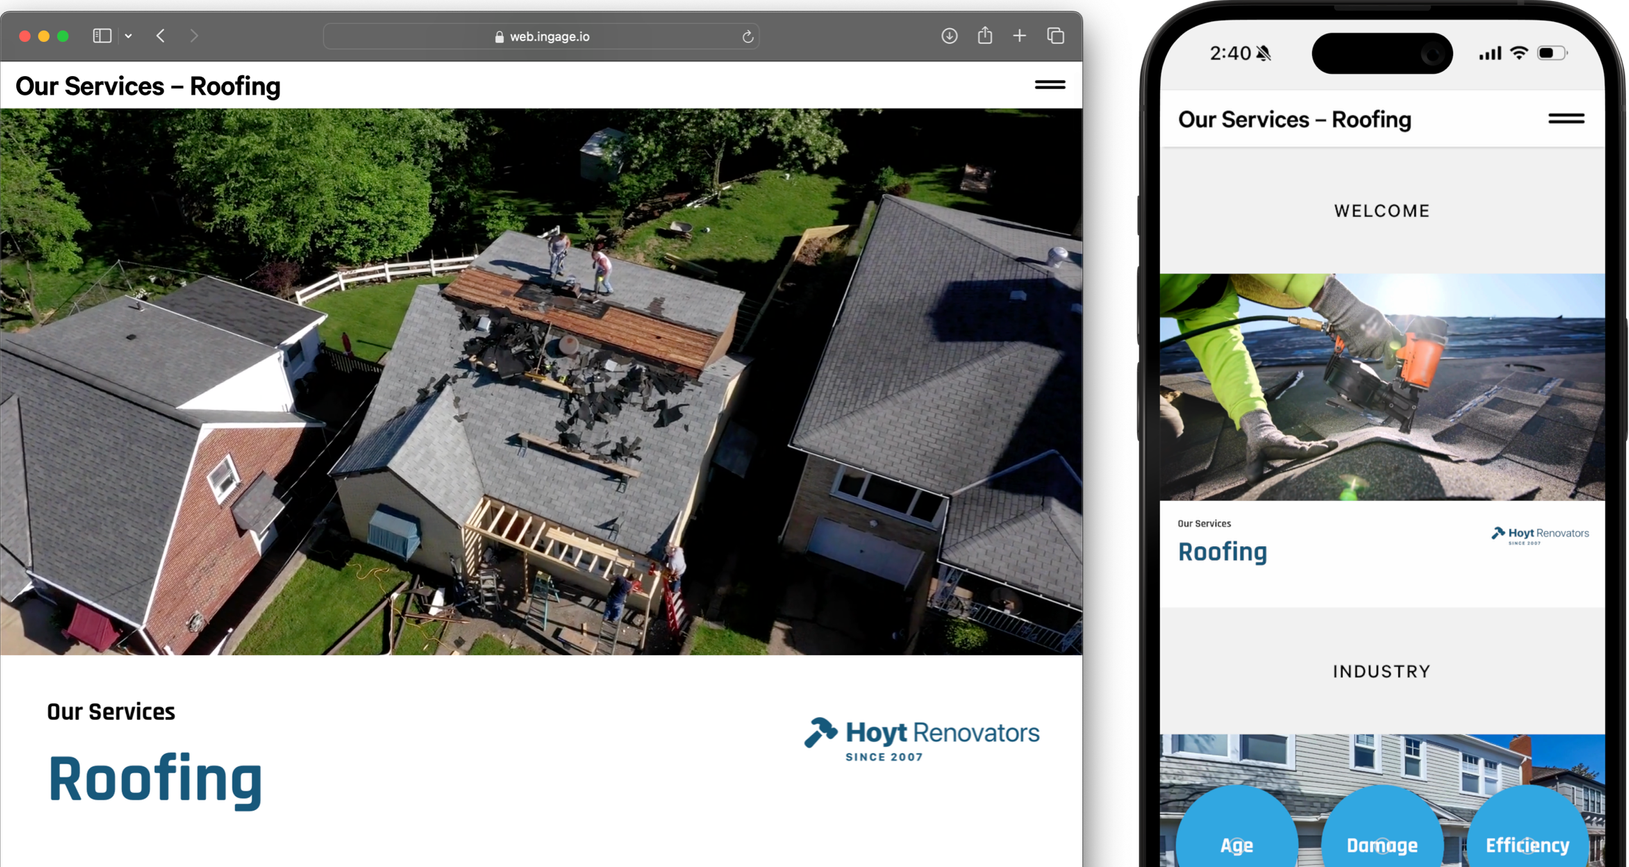Show the tab overview icon
This screenshot has height=867, width=1629.
(x=1055, y=36)
